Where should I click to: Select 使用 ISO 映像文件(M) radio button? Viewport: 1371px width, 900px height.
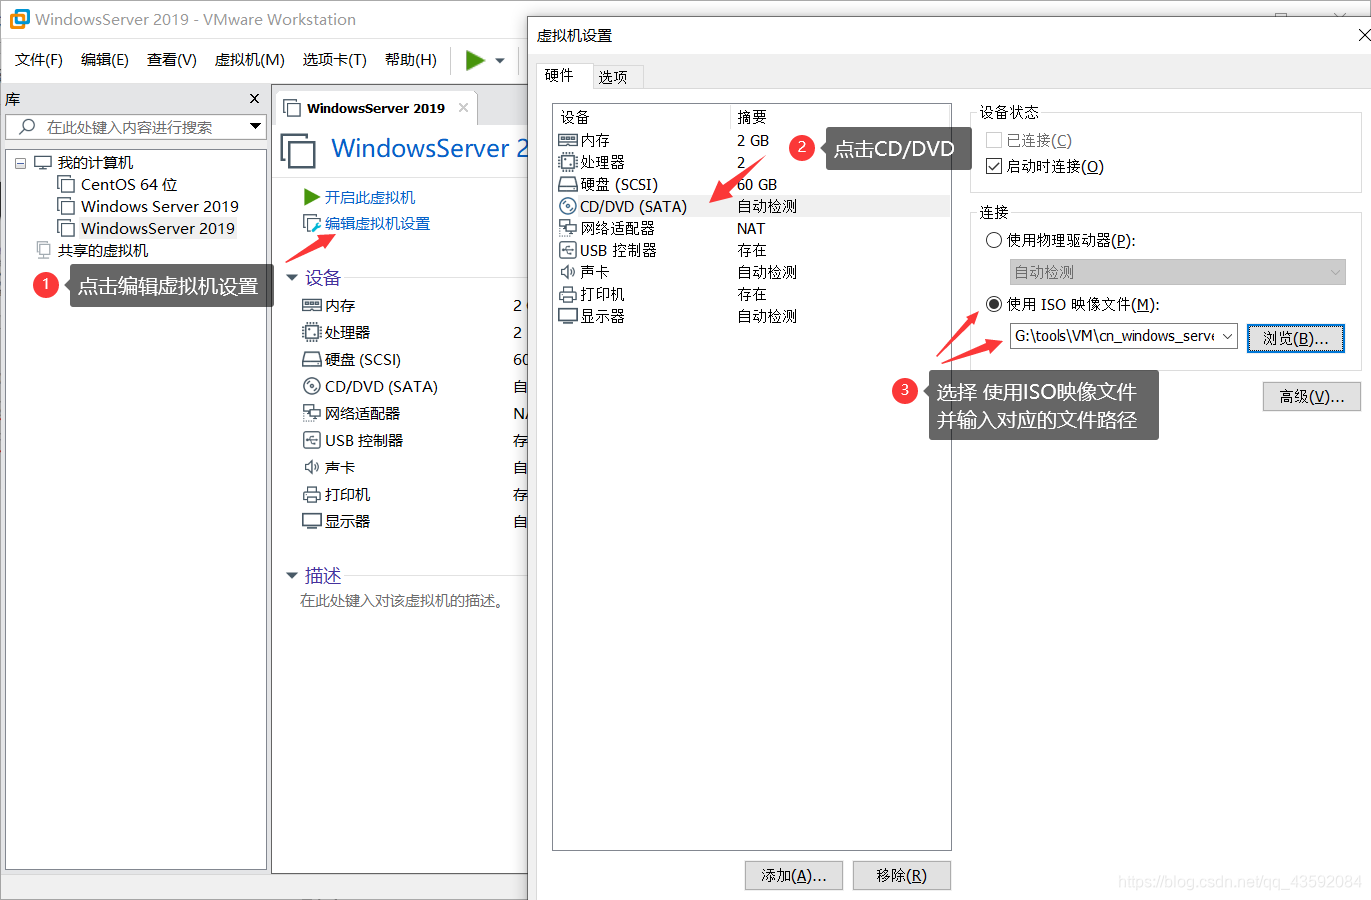994,304
